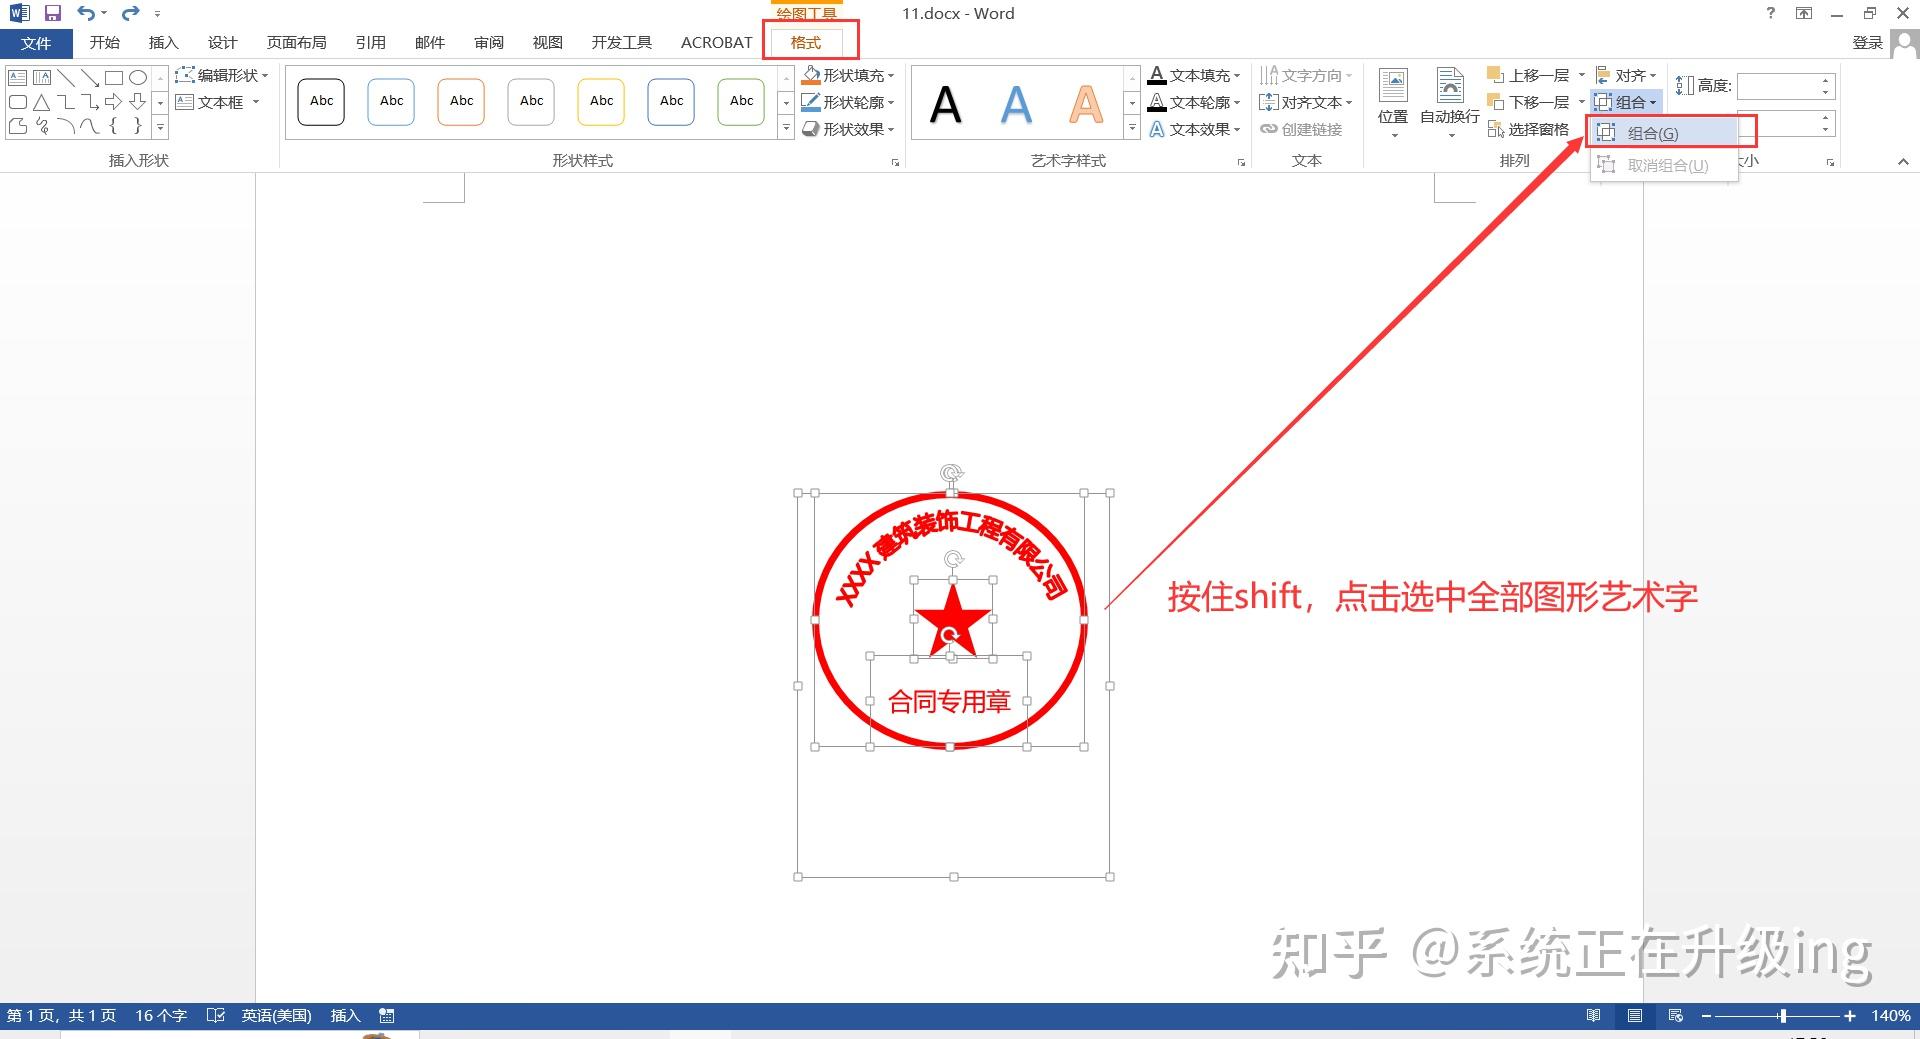Viewport: 1920px width, 1039px height.
Task: Apply the orange outline Abc shape style
Action: pyautogui.click(x=462, y=102)
